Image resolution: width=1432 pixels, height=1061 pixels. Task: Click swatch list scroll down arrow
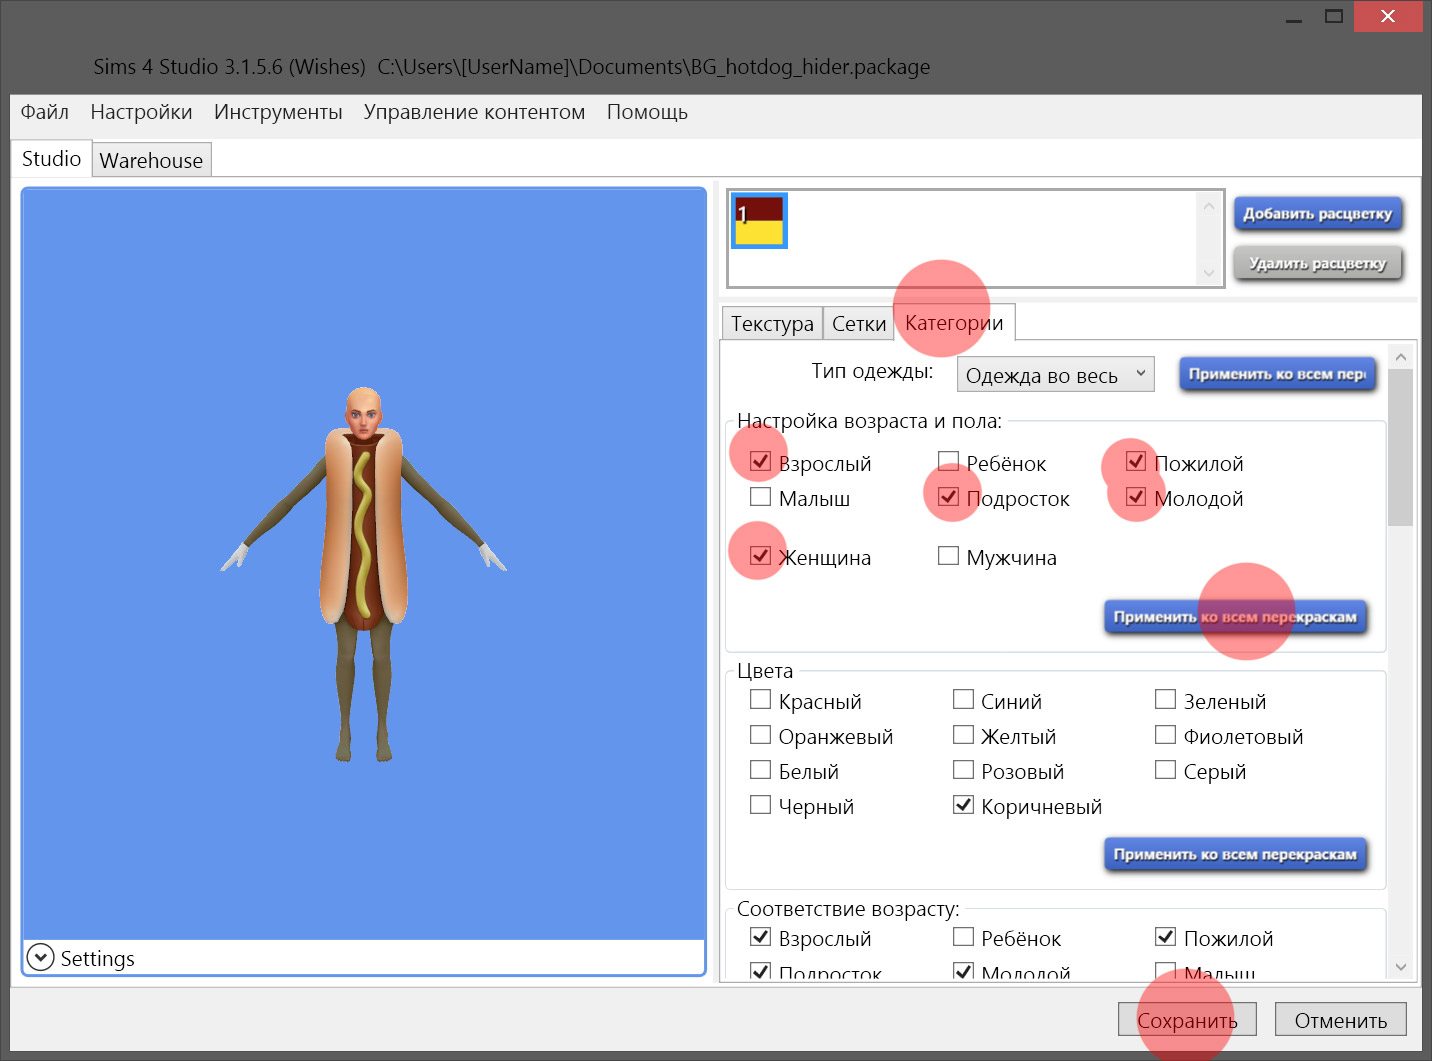(1209, 272)
